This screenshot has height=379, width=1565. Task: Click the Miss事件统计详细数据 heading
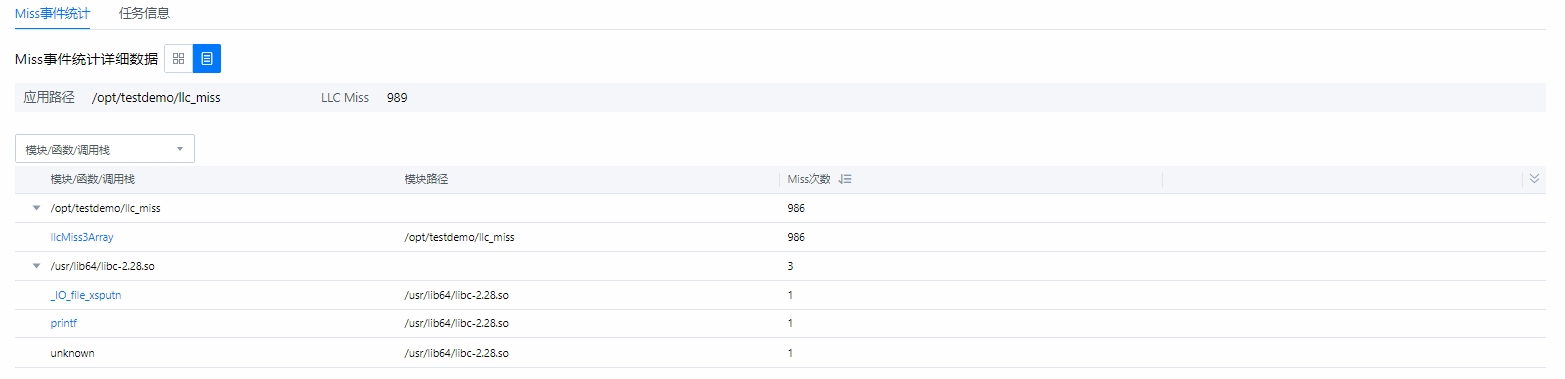coord(87,59)
